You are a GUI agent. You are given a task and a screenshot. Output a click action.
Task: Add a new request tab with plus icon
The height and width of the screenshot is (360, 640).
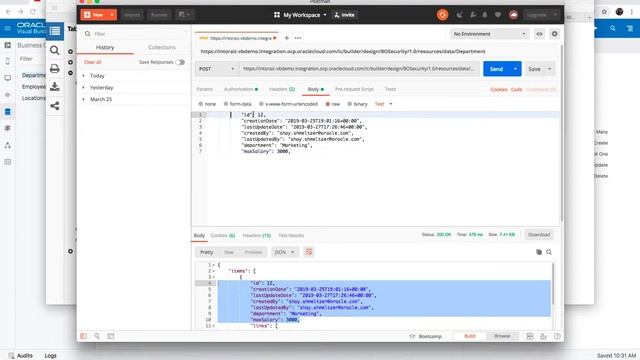(x=287, y=38)
